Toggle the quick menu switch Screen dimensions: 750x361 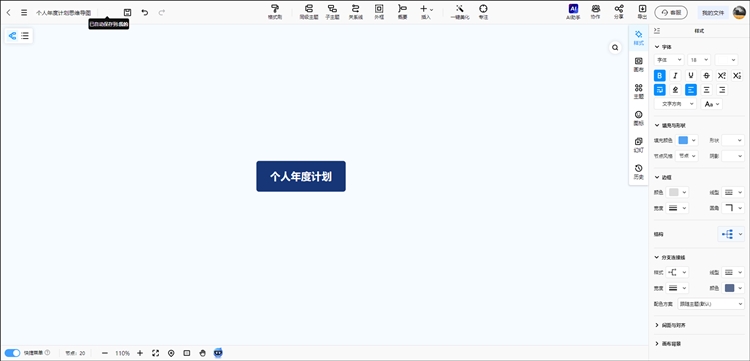(x=12, y=353)
